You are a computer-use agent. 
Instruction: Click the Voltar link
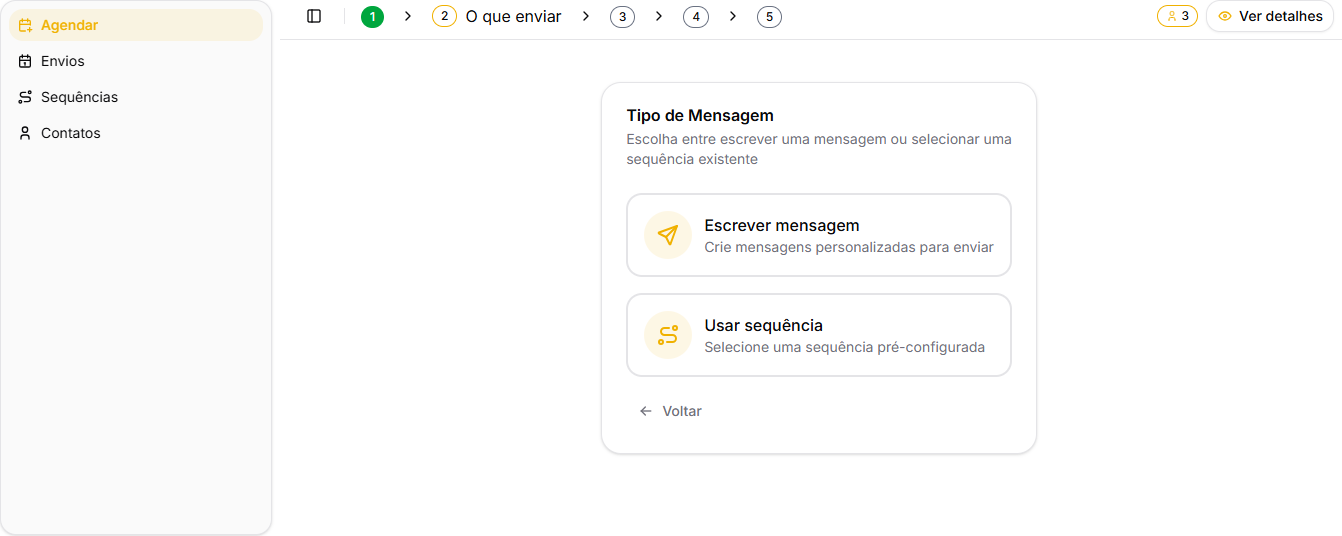(x=681, y=411)
